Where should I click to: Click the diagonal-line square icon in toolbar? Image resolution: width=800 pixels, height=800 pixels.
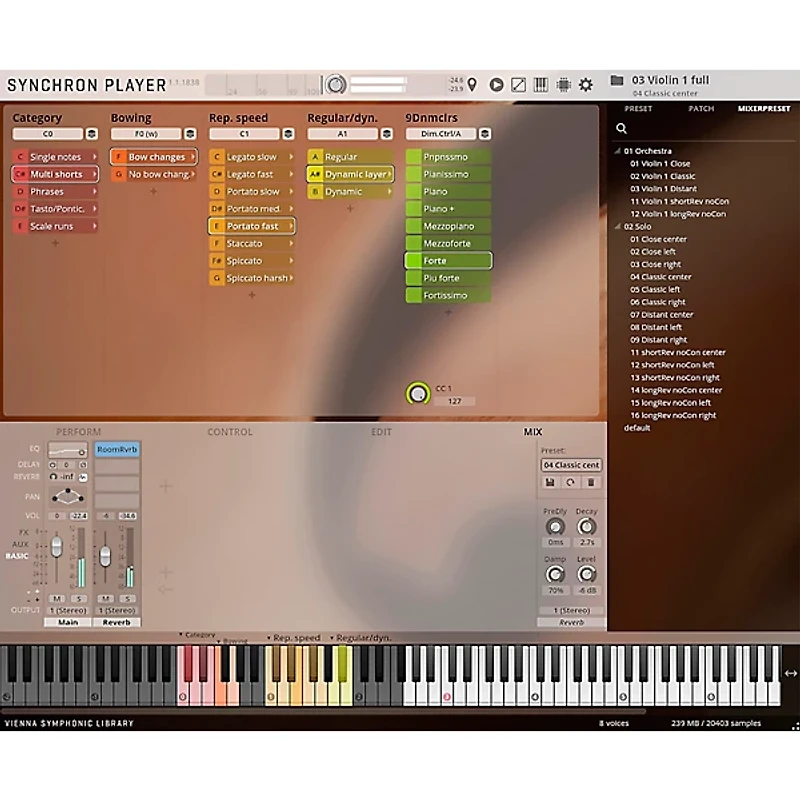point(518,85)
